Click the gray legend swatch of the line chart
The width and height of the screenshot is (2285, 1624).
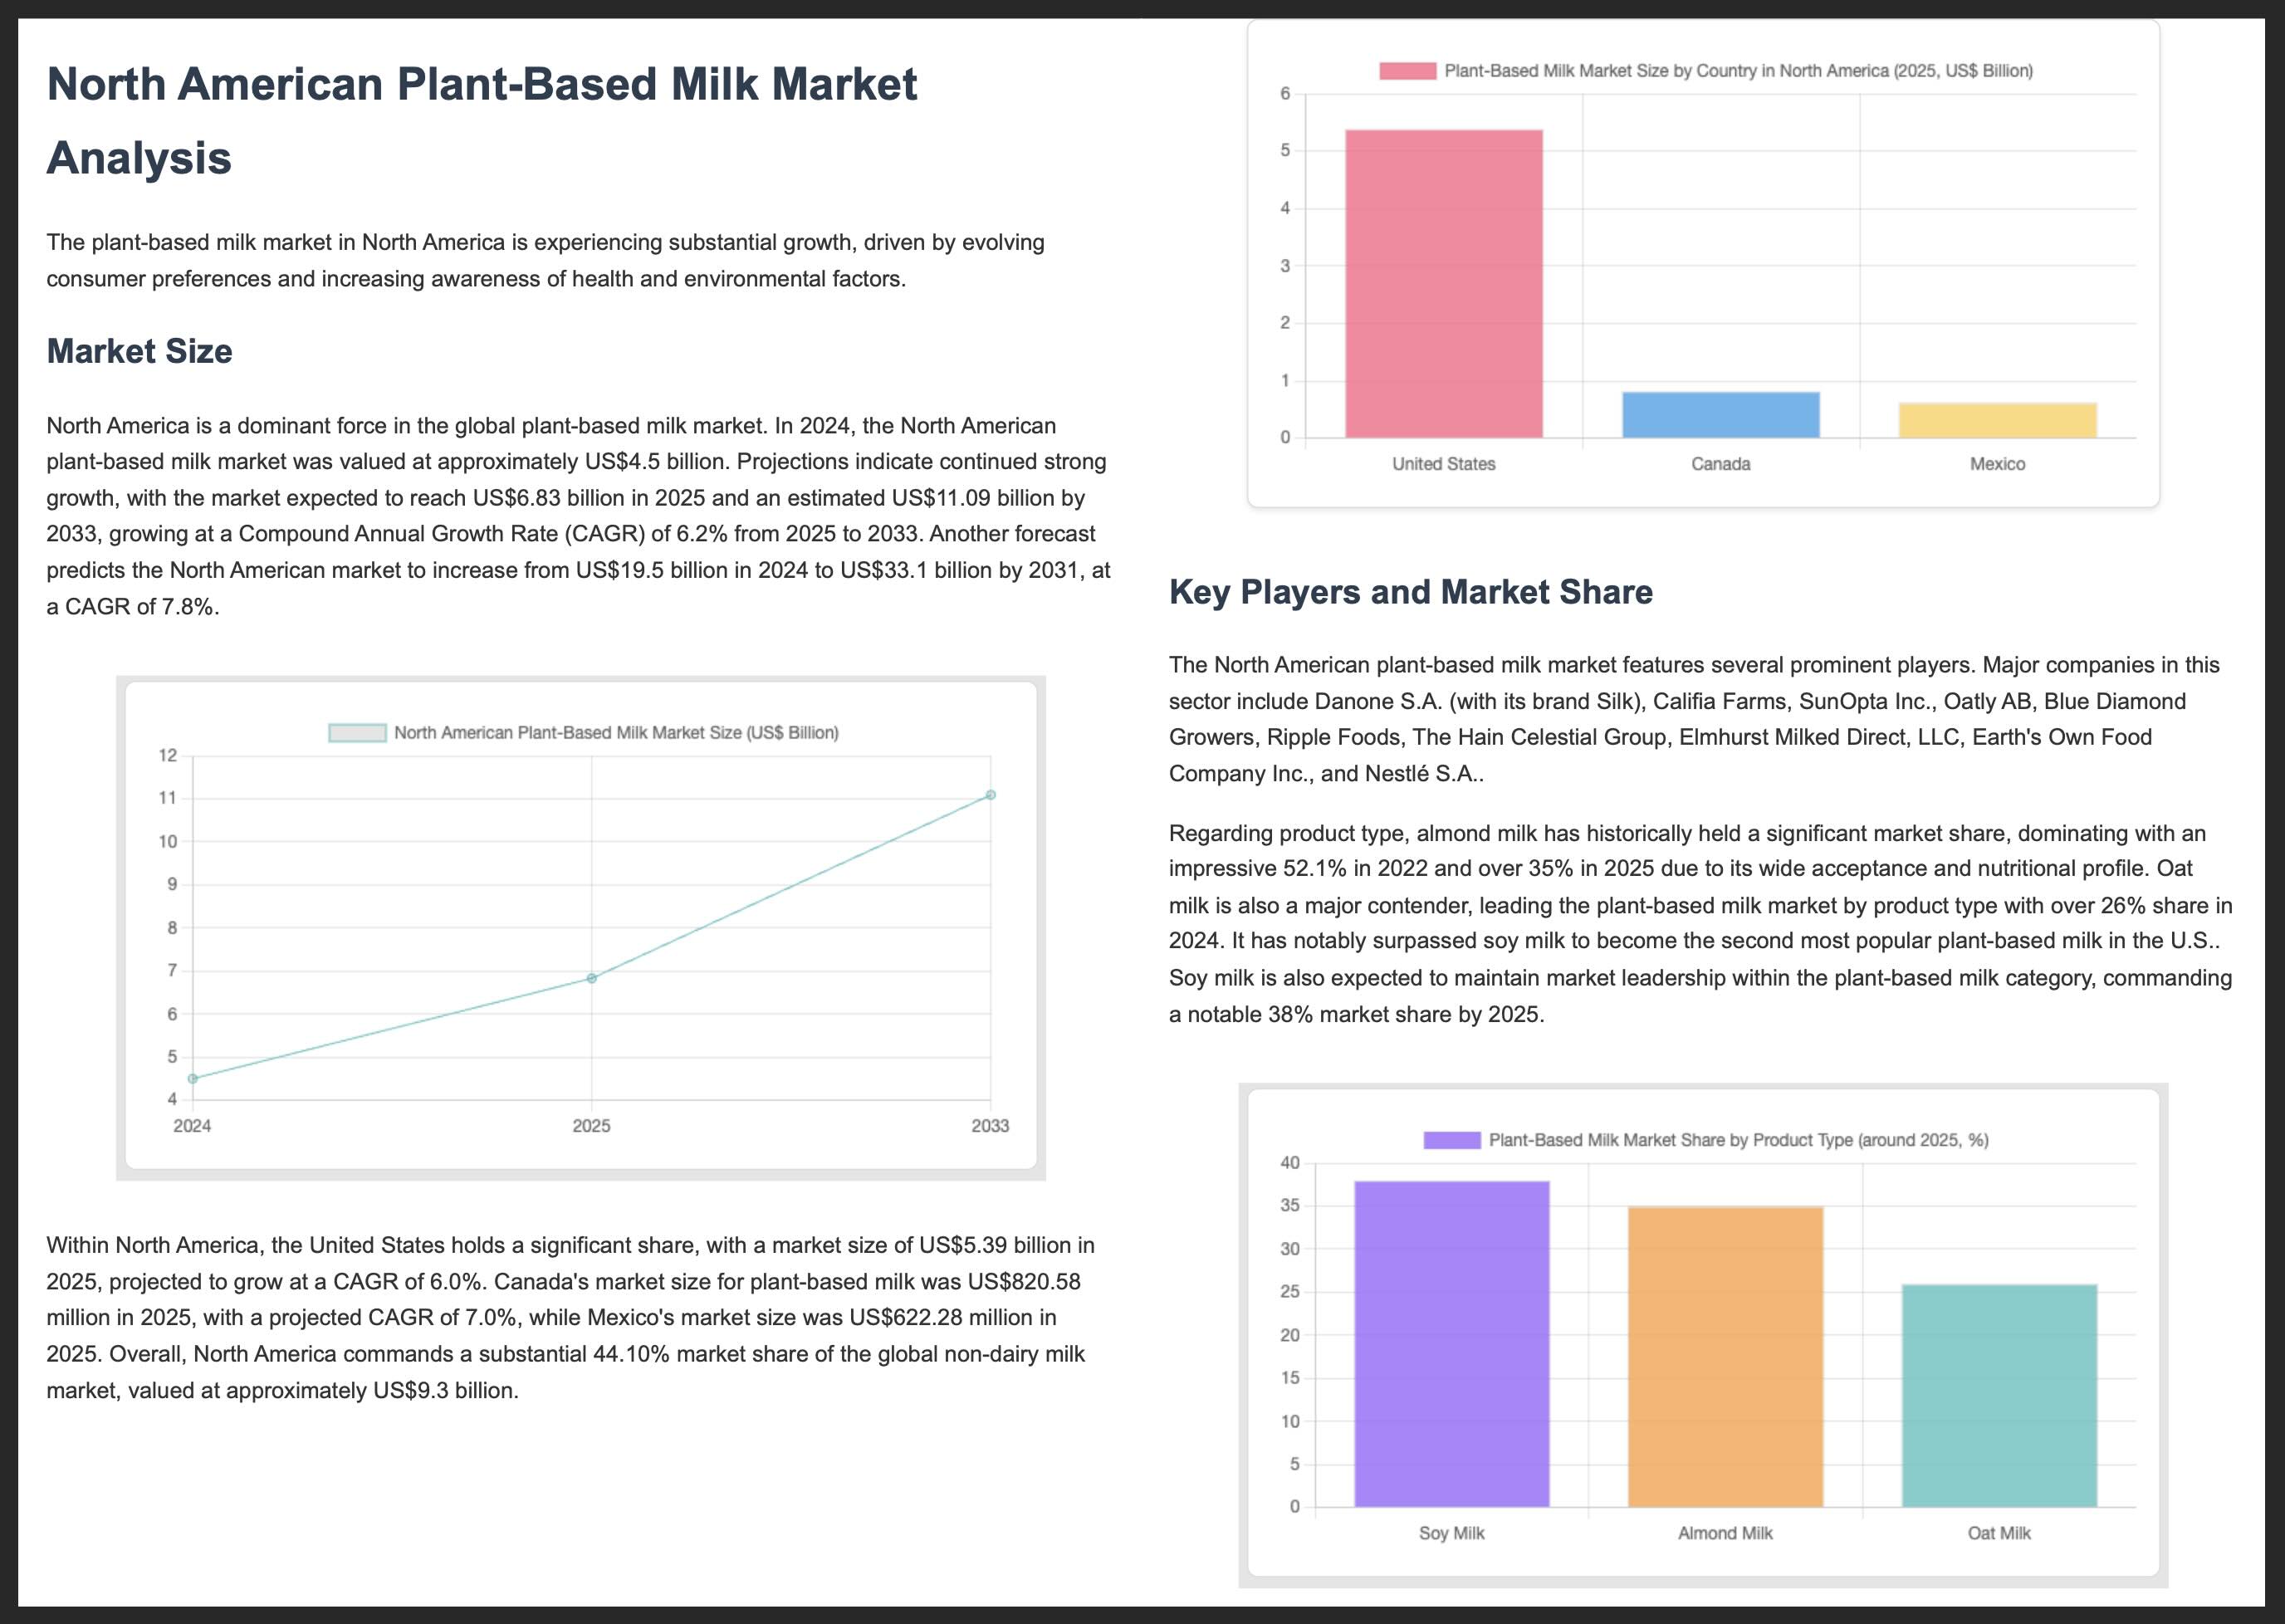tap(357, 733)
